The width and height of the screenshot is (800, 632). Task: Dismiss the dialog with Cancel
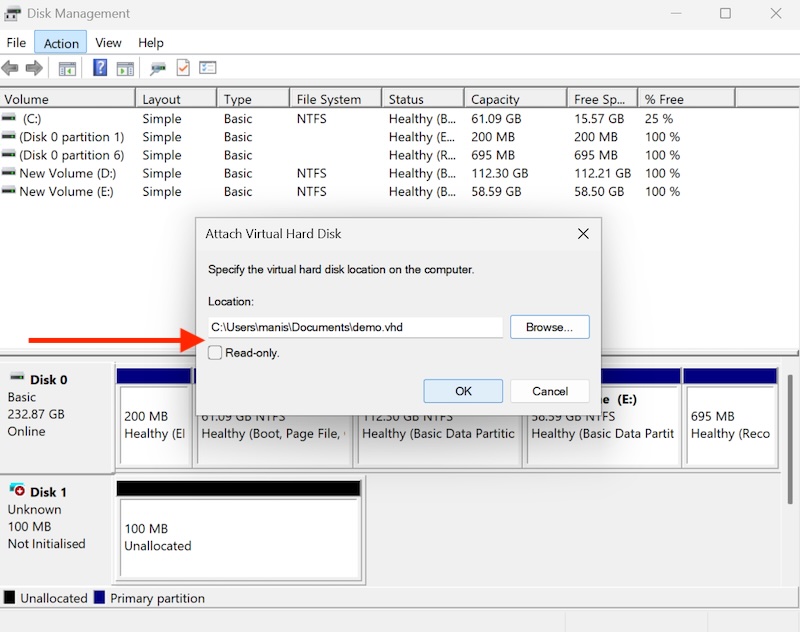(549, 391)
